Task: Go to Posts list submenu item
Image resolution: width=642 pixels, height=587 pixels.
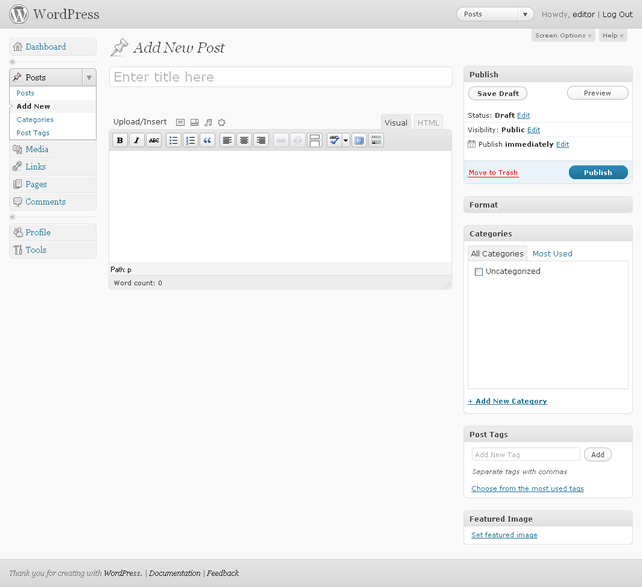Action: click(25, 93)
